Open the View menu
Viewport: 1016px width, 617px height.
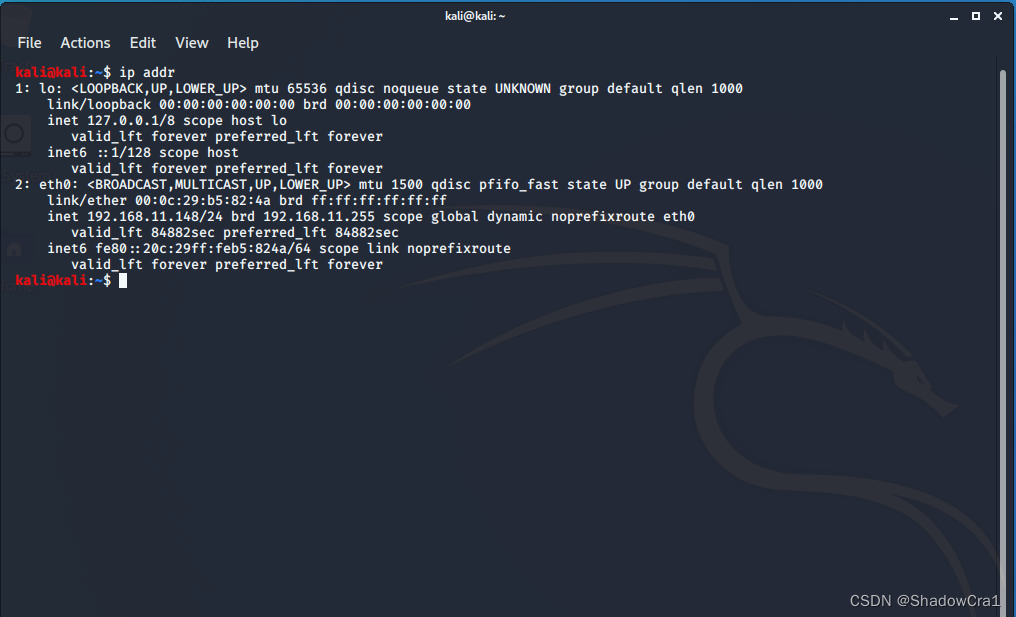coord(192,43)
